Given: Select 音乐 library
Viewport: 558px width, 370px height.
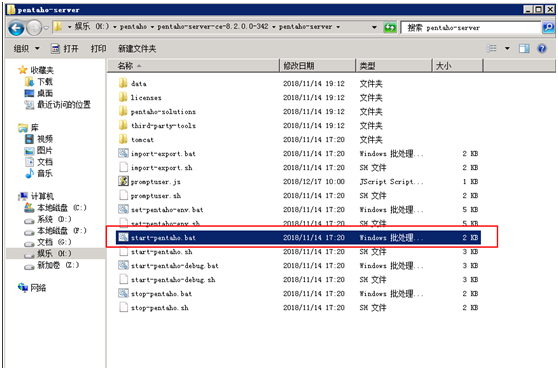Looking at the screenshot, I should pos(38,173).
